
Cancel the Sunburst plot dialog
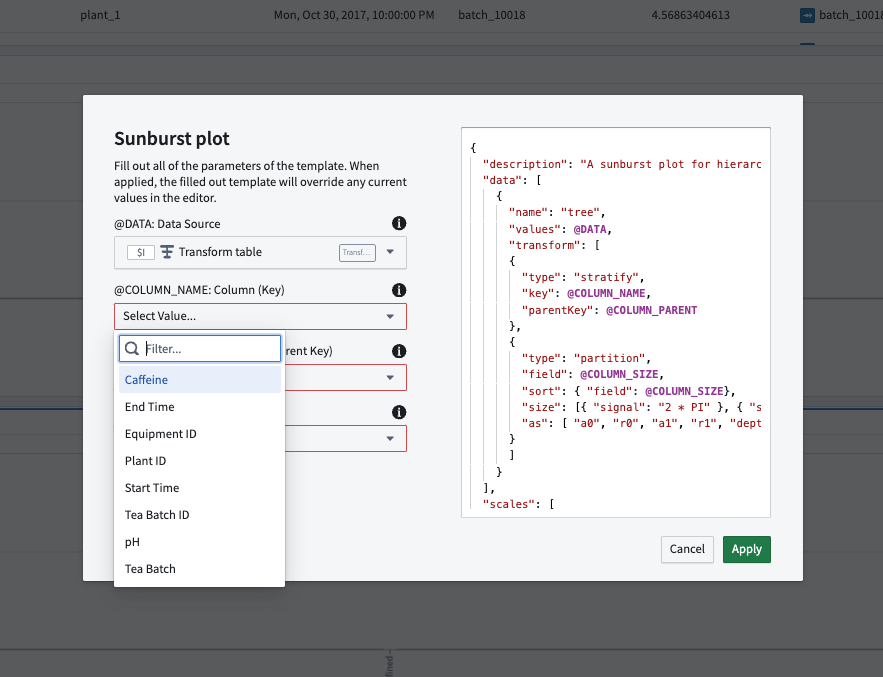[x=687, y=549]
